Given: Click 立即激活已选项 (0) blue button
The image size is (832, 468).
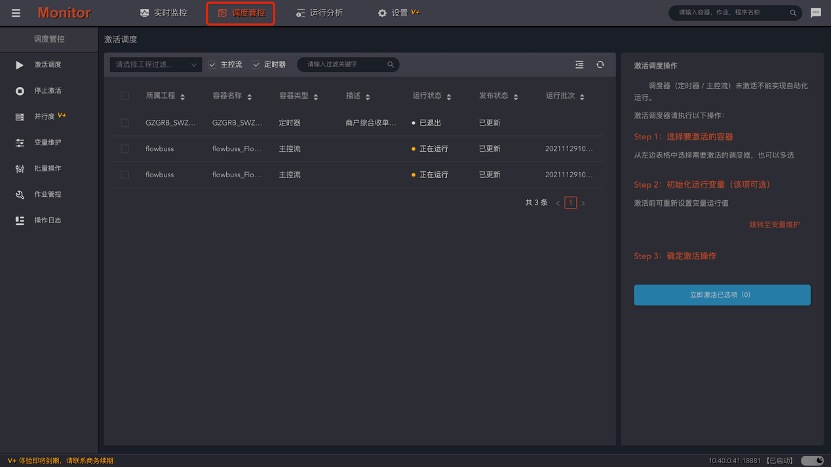Looking at the screenshot, I should coord(722,295).
